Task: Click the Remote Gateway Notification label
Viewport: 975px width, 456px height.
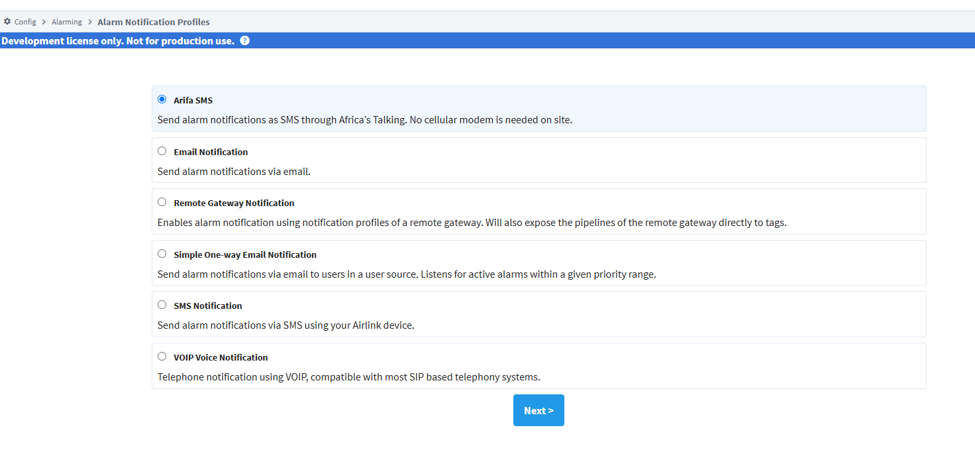Action: tap(234, 203)
